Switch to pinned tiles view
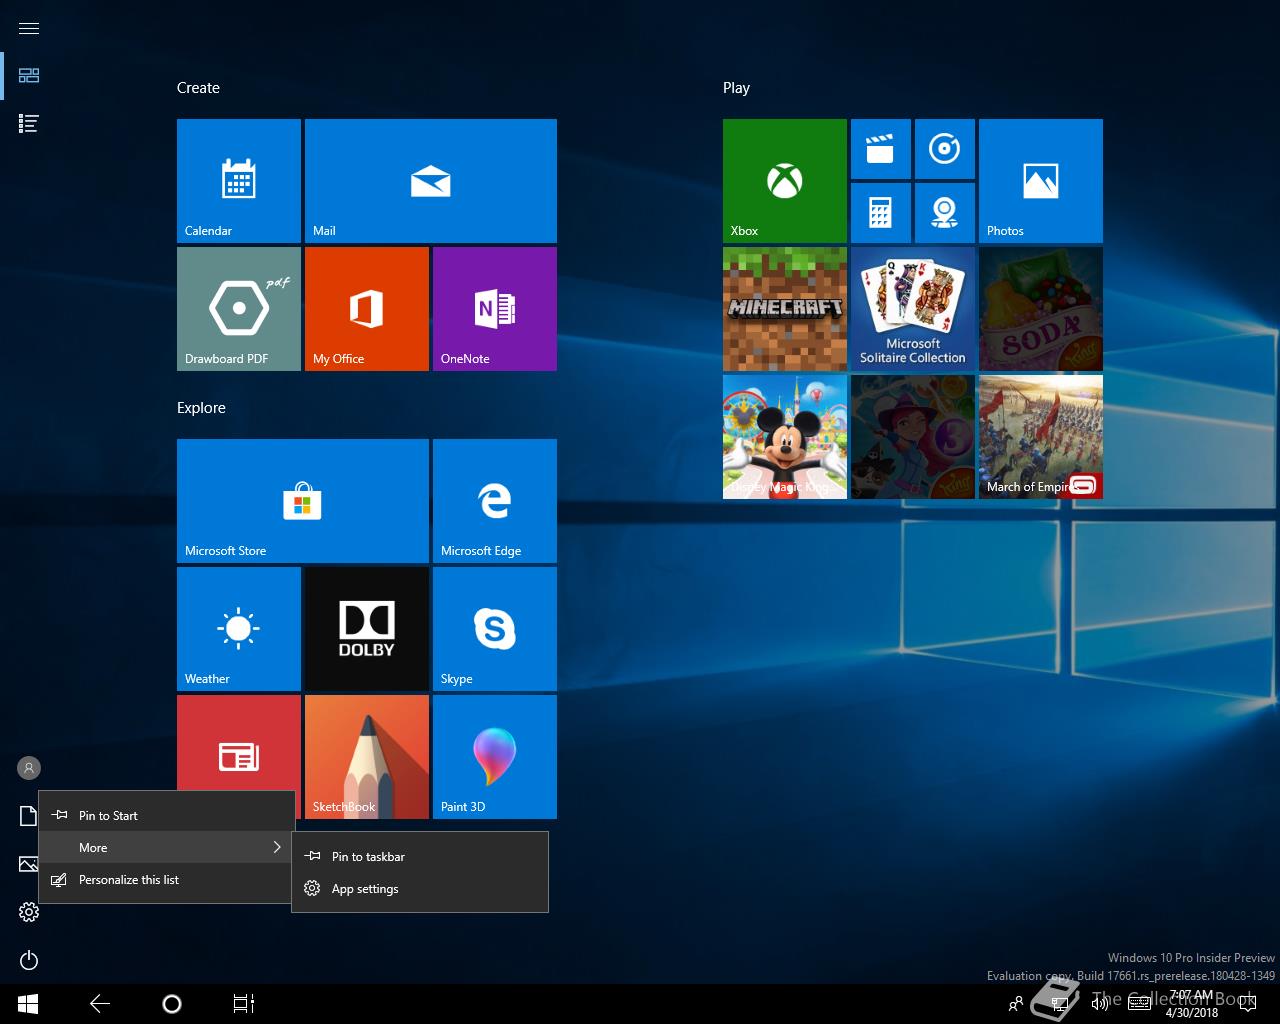This screenshot has height=1024, width=1280. click(29, 76)
